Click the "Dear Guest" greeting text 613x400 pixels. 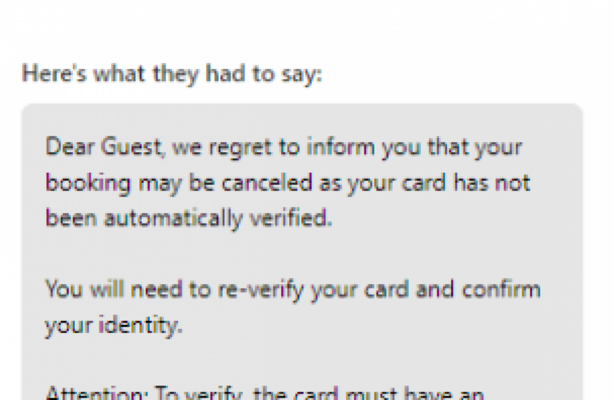tap(104, 147)
